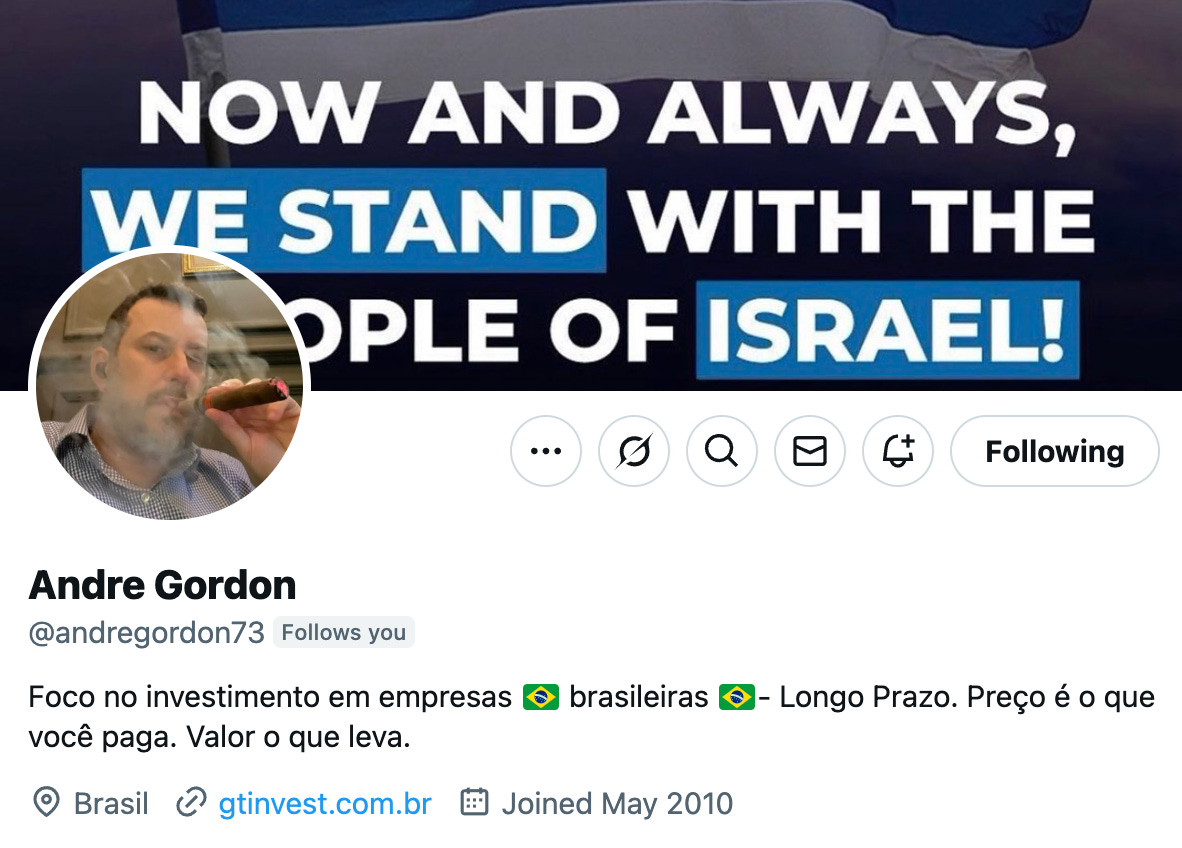Click the Brasil location text
1182x848 pixels.
tap(111, 804)
